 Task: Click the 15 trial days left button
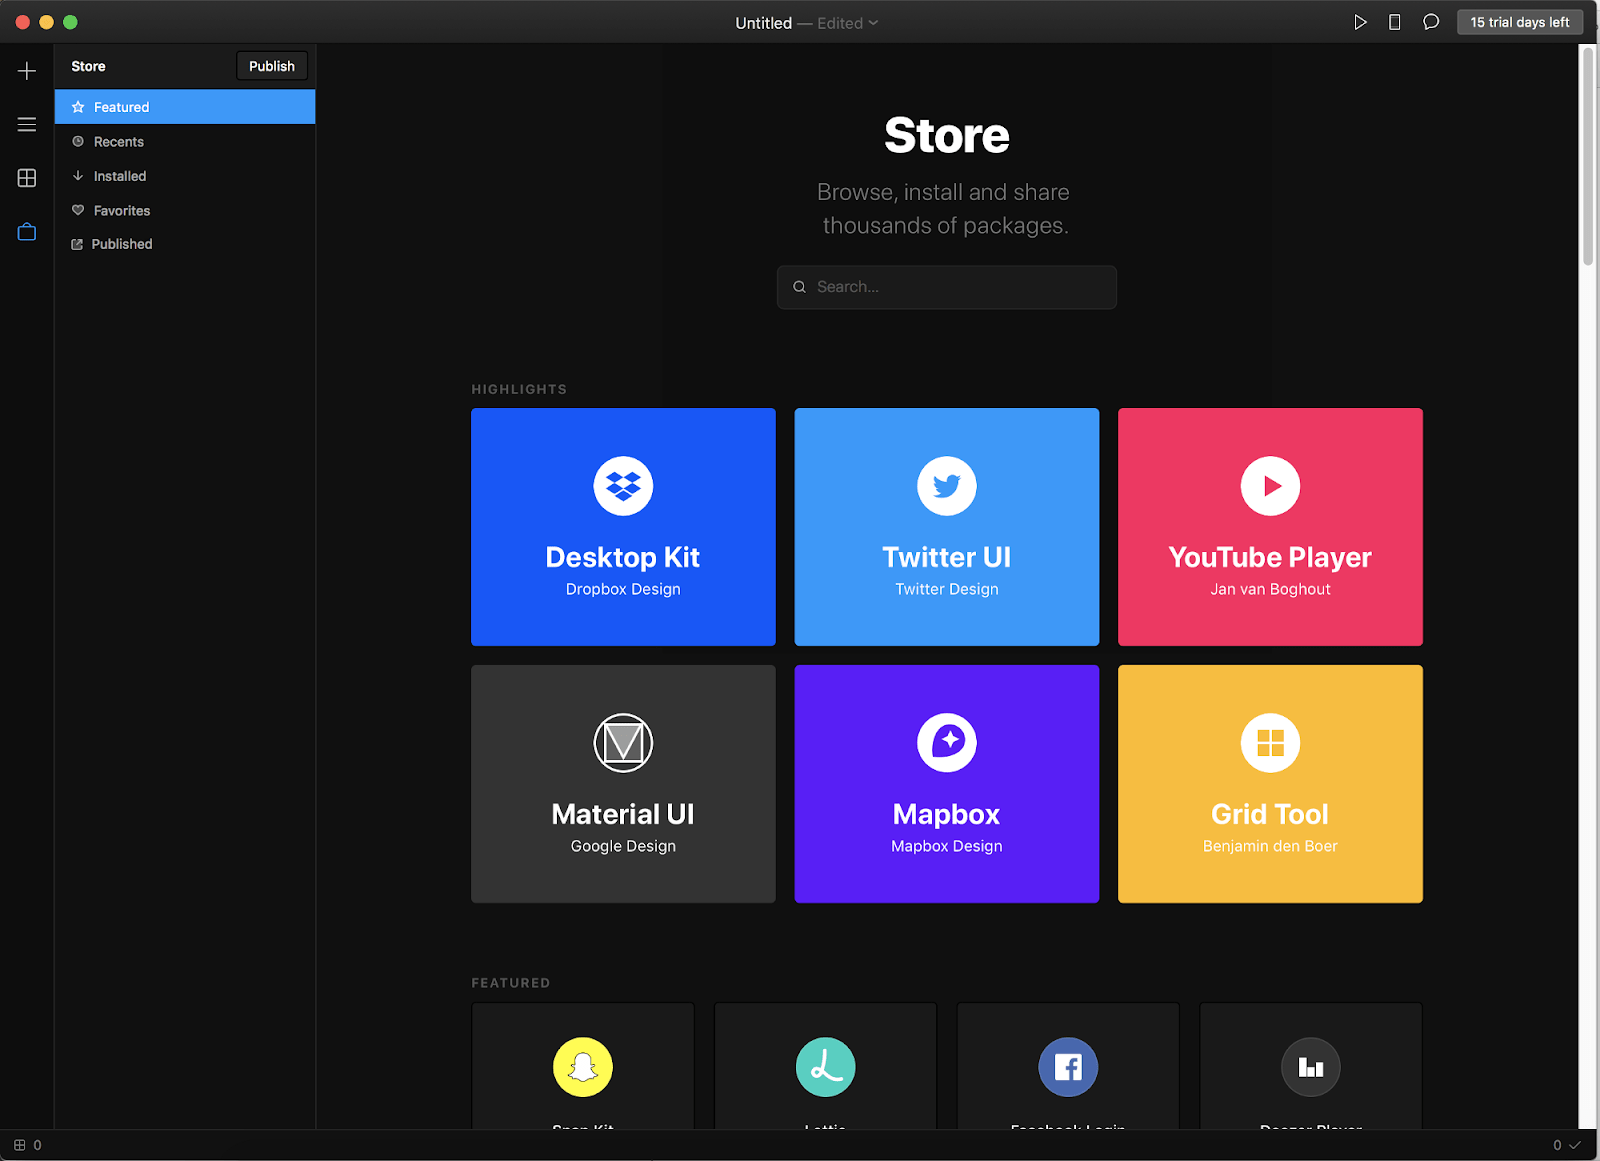pos(1519,22)
